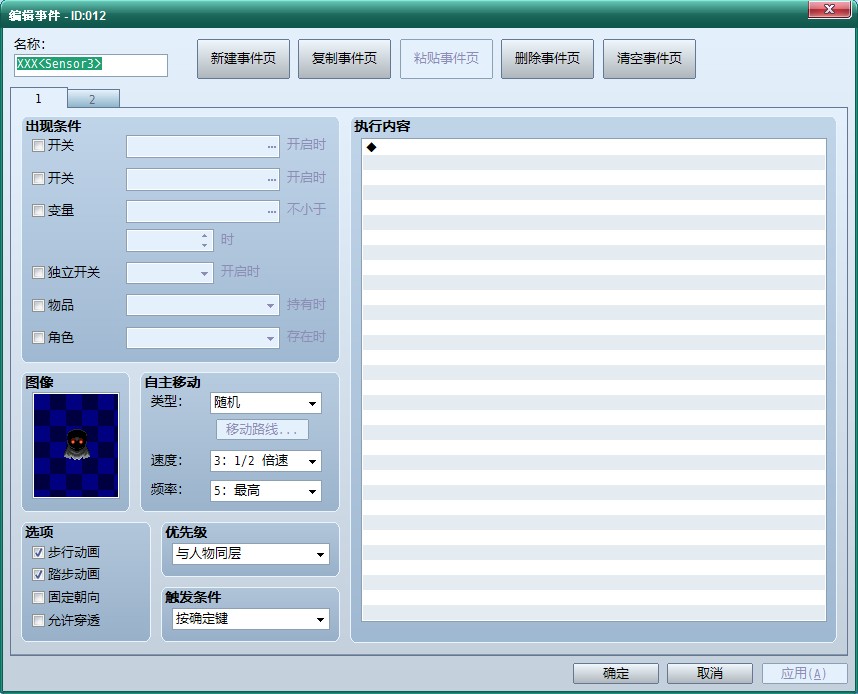Close the event editor window

tap(829, 9)
